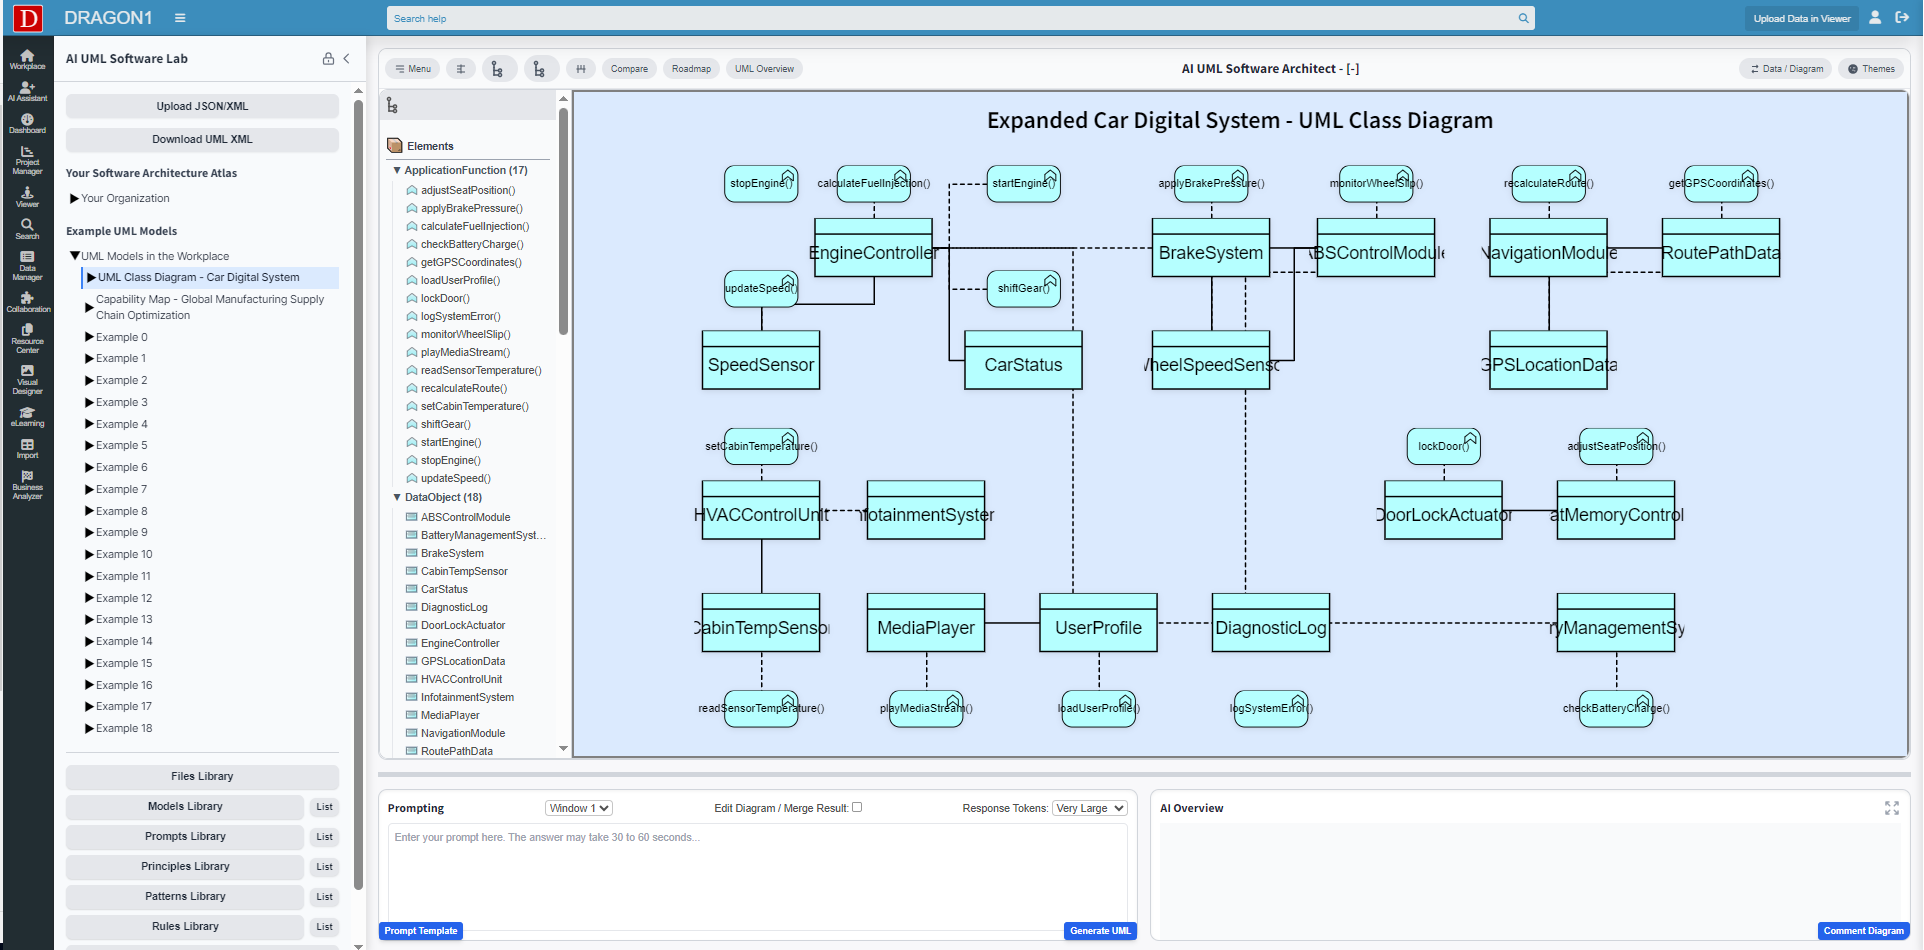Click the Upload JSON/XML button
The height and width of the screenshot is (950, 1924).
[x=202, y=106]
